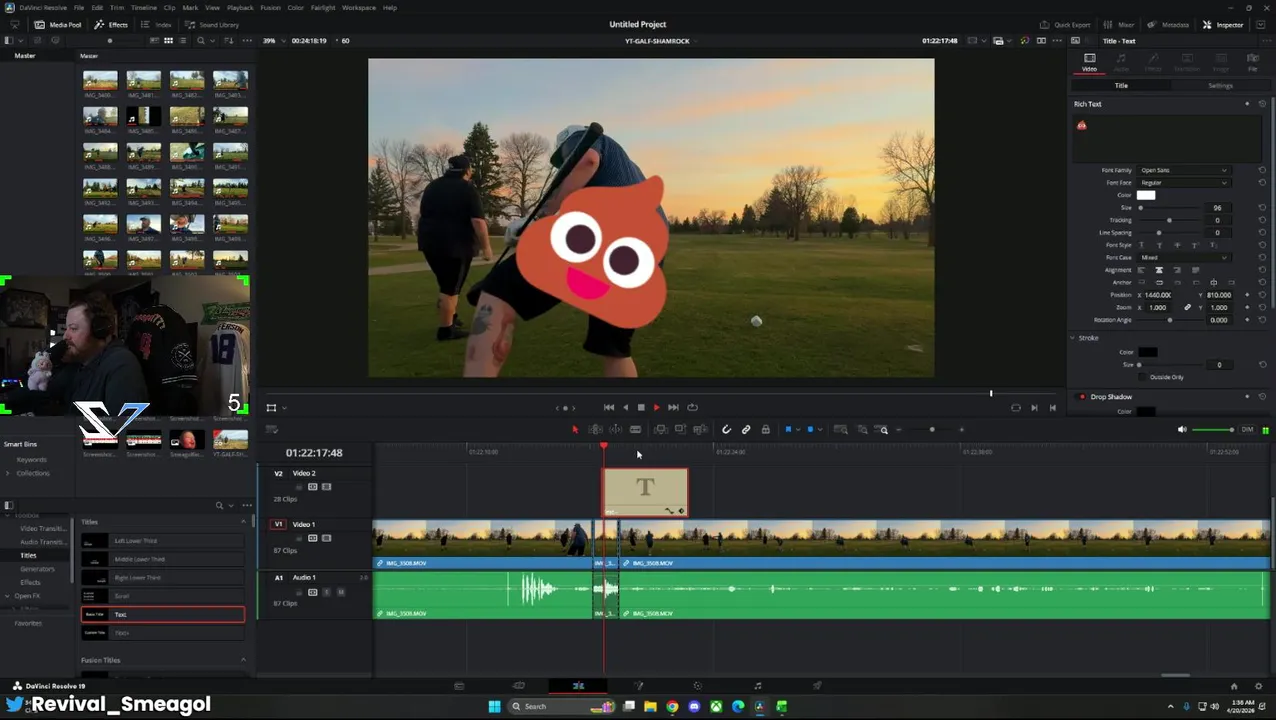Select the Text title effect

click(163, 615)
